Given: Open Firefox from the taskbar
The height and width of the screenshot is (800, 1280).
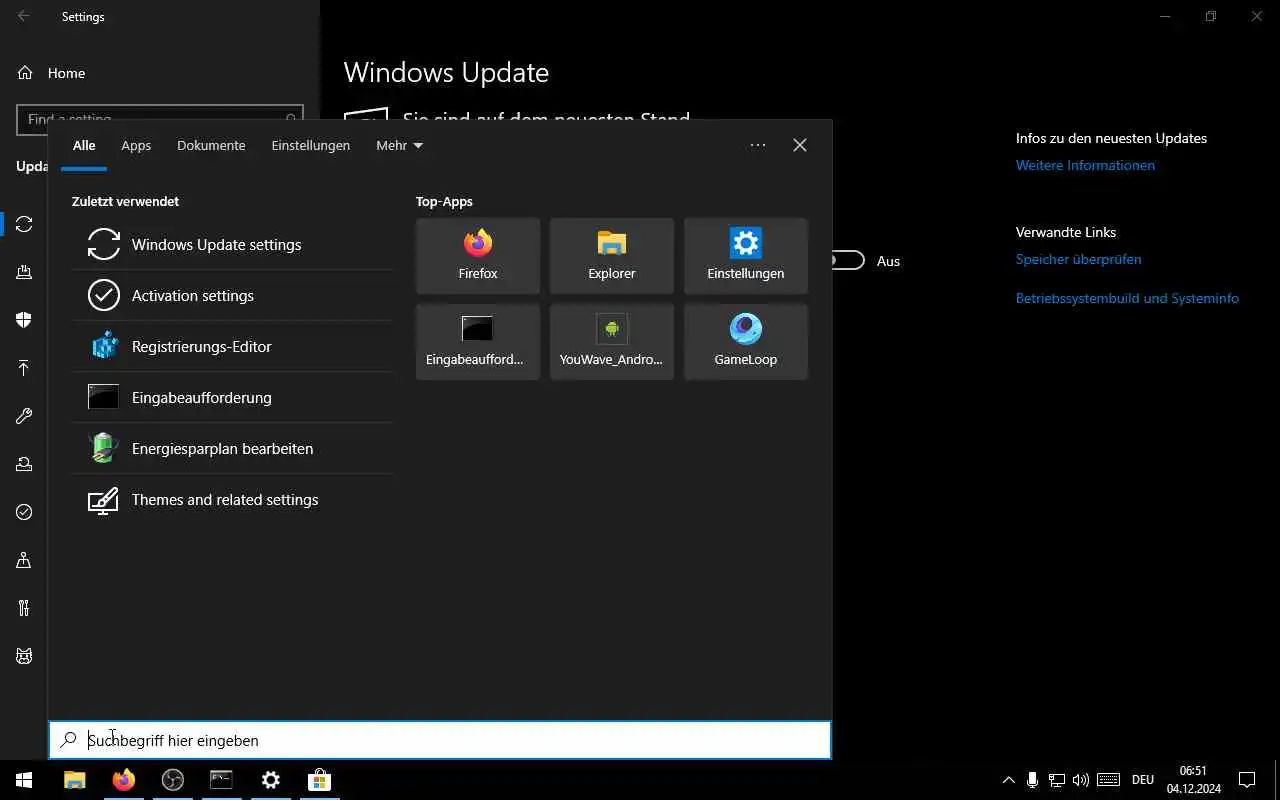Looking at the screenshot, I should click(x=124, y=780).
